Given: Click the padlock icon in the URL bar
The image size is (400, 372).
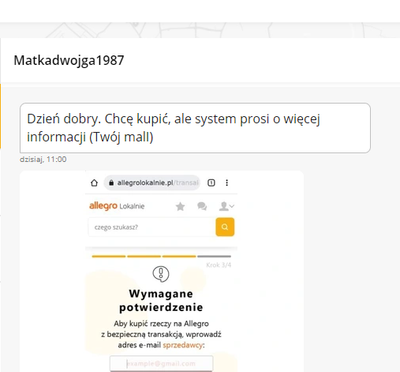Looking at the screenshot, I should click(111, 183).
